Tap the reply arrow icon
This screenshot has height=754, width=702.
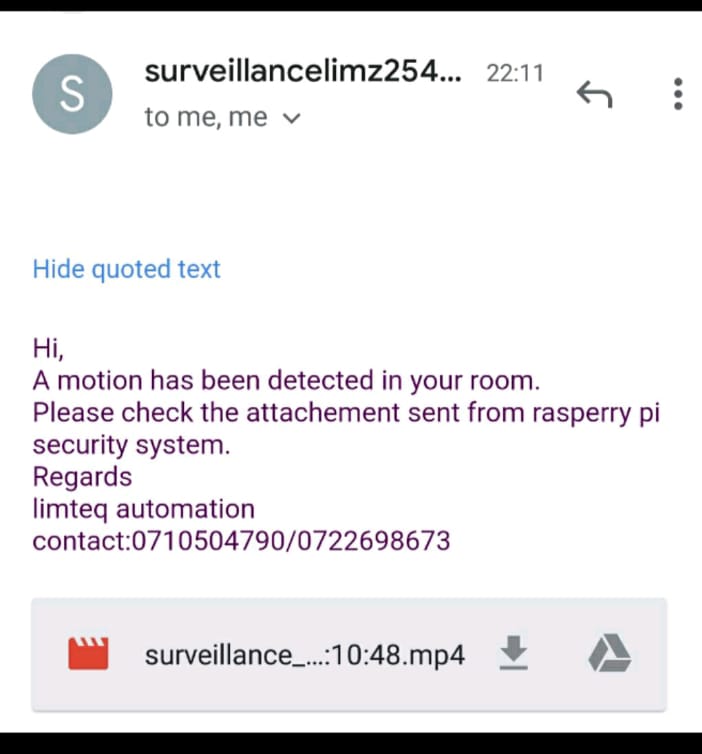pyautogui.click(x=594, y=94)
